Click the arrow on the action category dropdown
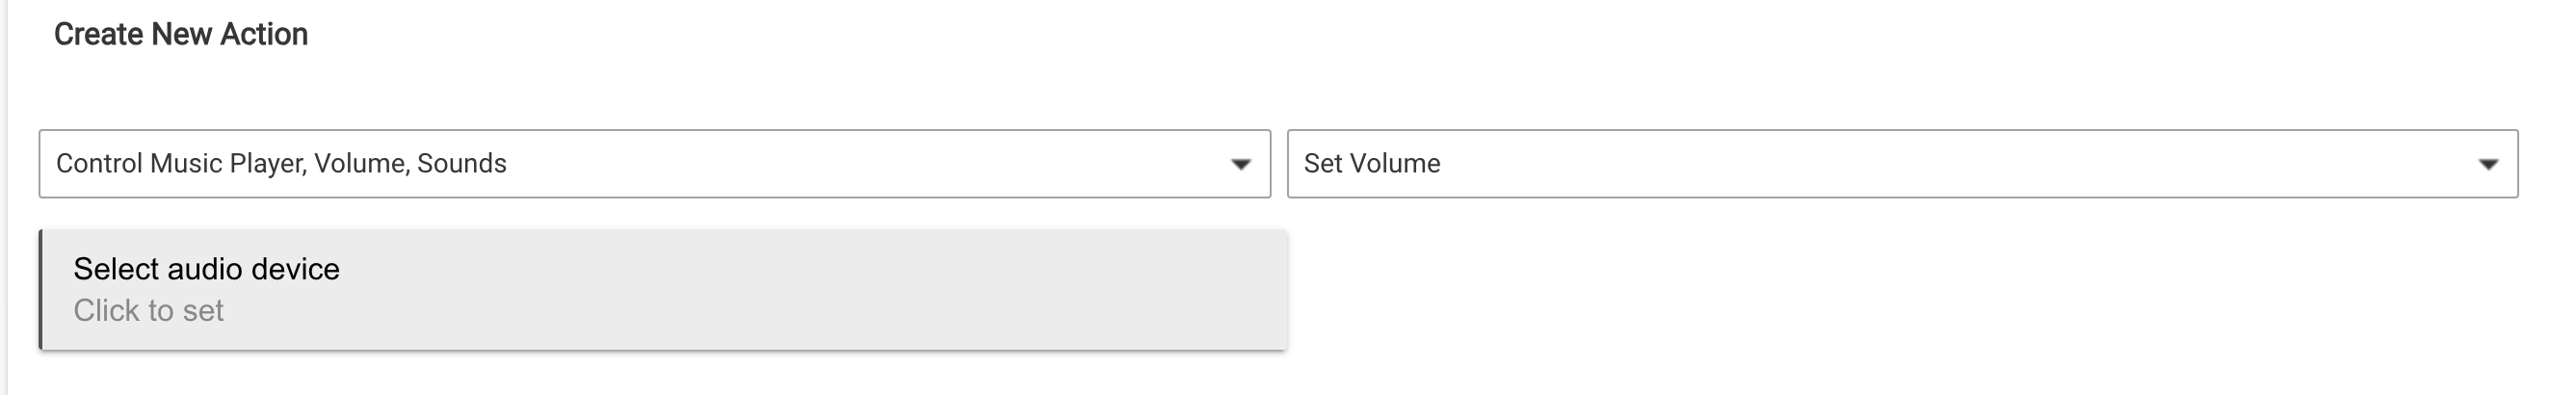 [1240, 164]
